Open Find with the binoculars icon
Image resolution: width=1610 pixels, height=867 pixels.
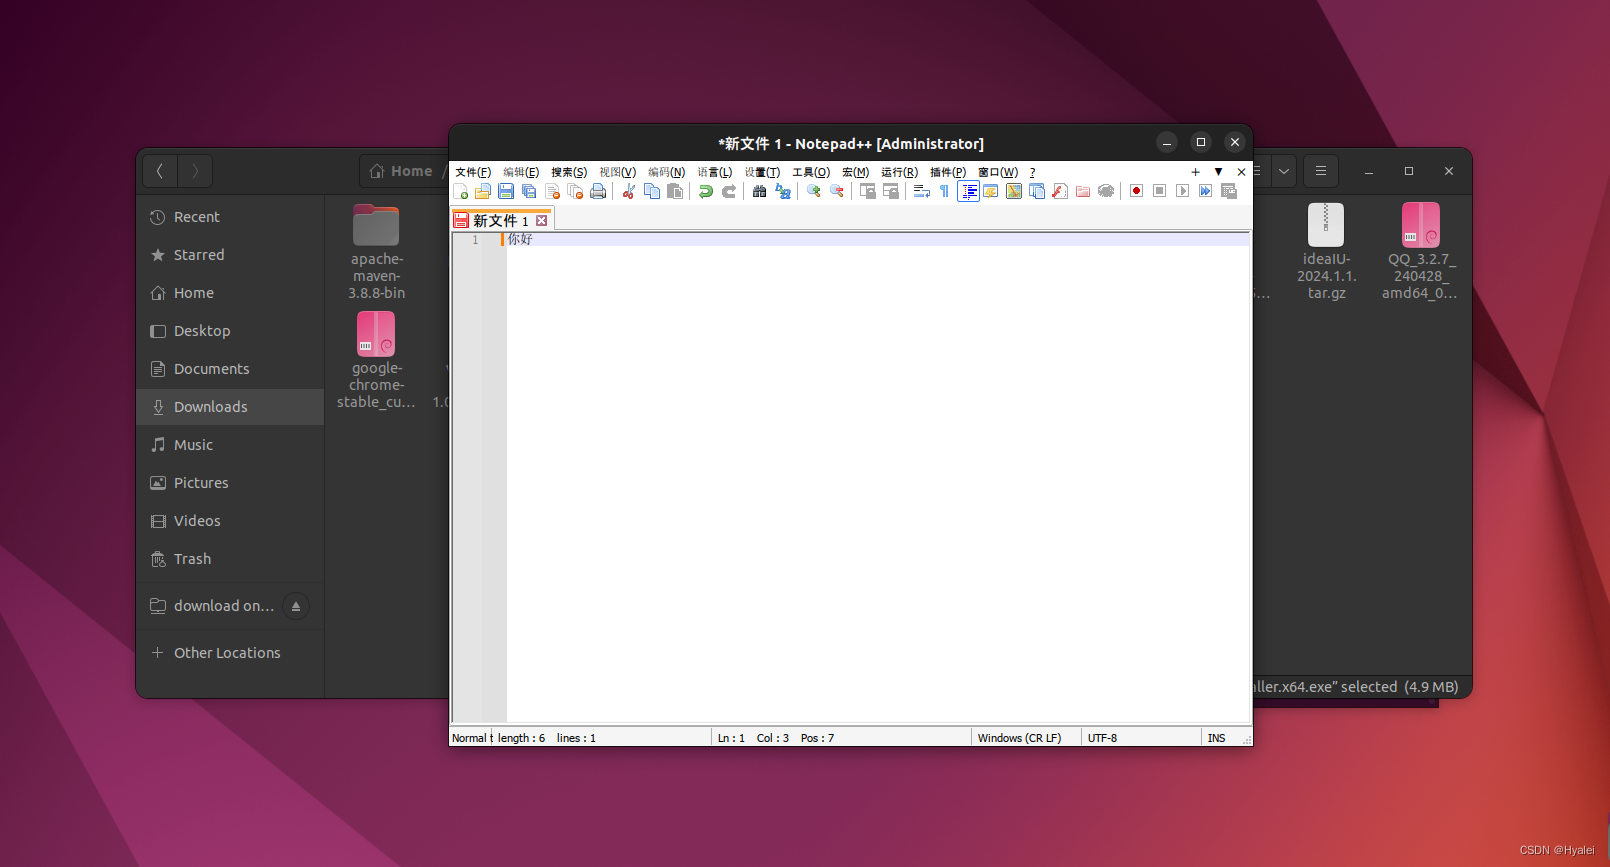click(x=760, y=191)
